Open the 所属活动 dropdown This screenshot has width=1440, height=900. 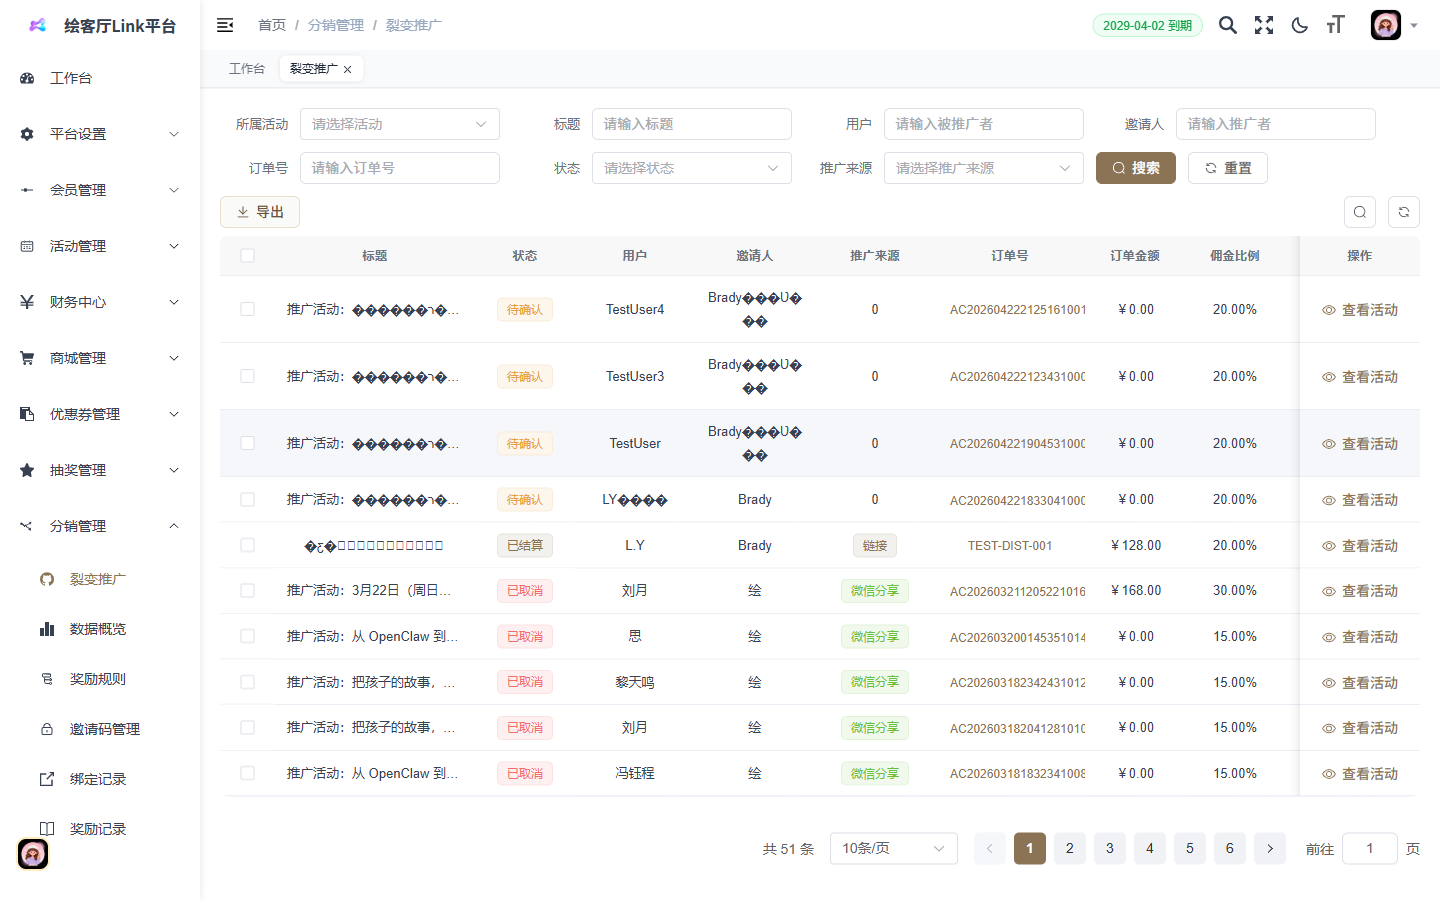(399, 124)
